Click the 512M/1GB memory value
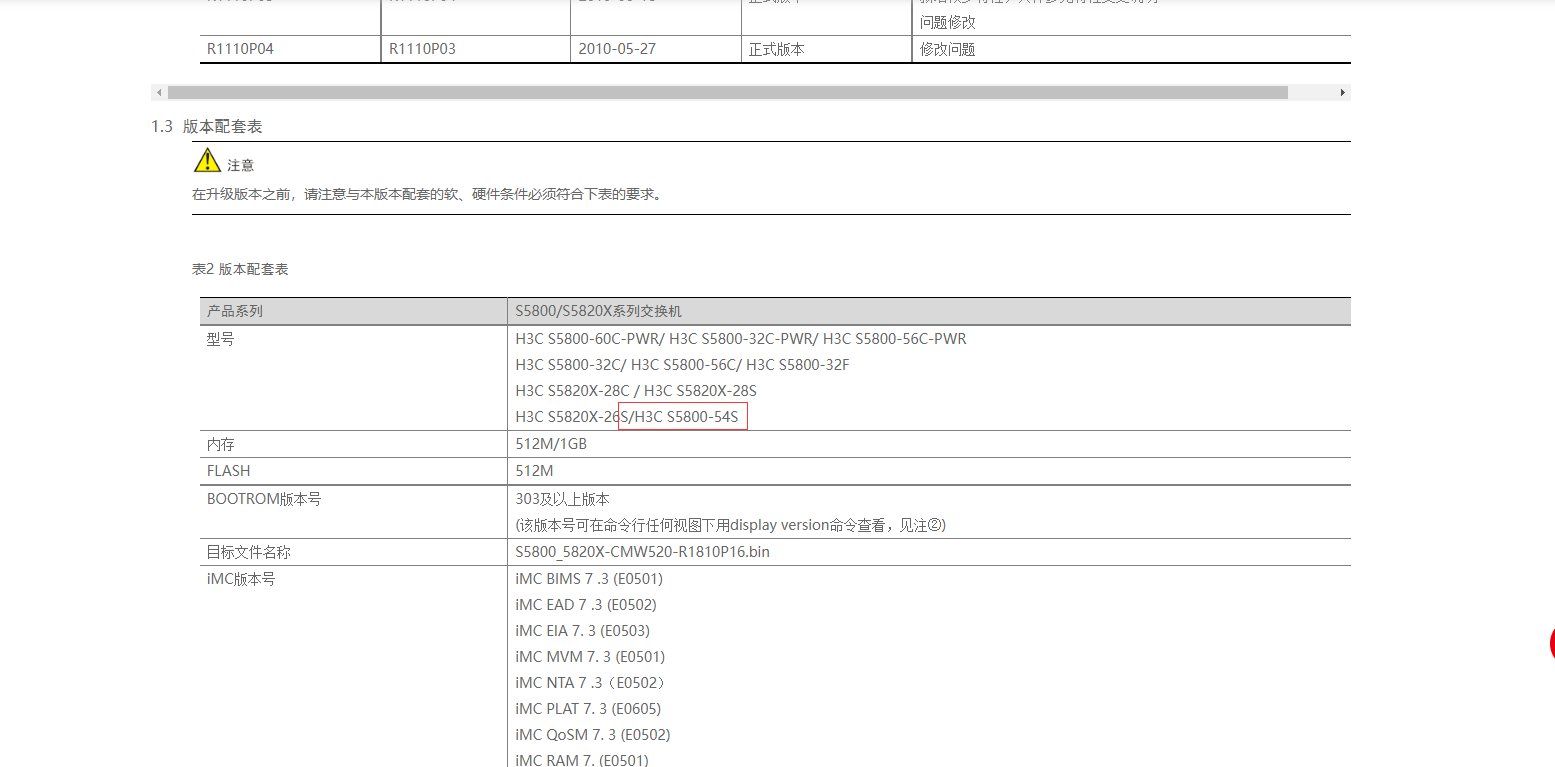 click(551, 444)
